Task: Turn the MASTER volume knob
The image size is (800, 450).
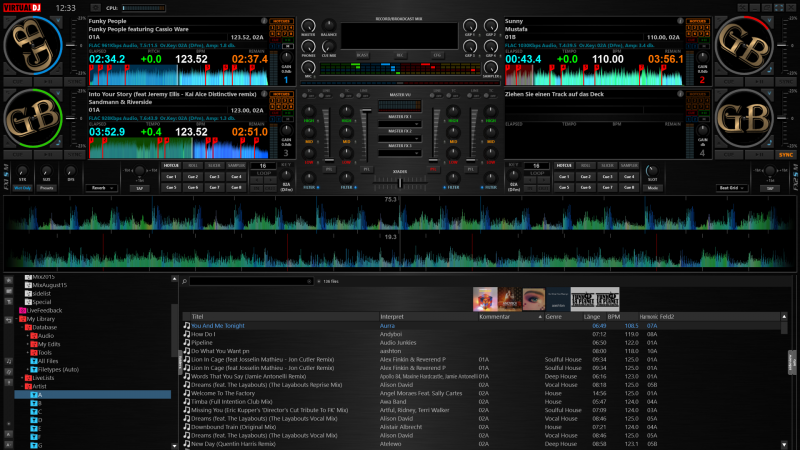Action: click(308, 26)
